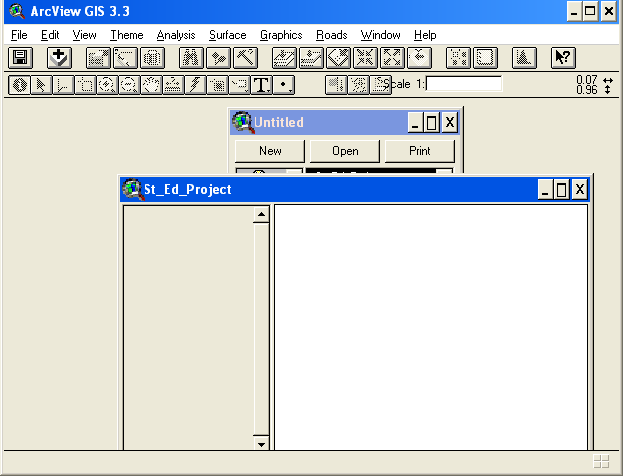623x476 pixels.
Task: Select the Vertex Edit tool
Action: click(63, 85)
